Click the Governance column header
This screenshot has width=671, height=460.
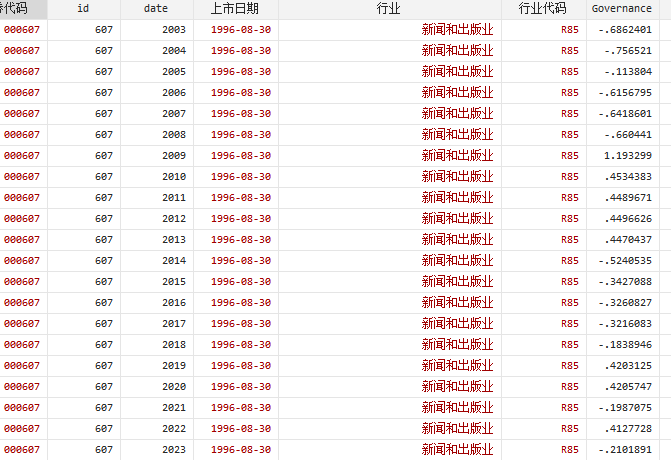[621, 8]
